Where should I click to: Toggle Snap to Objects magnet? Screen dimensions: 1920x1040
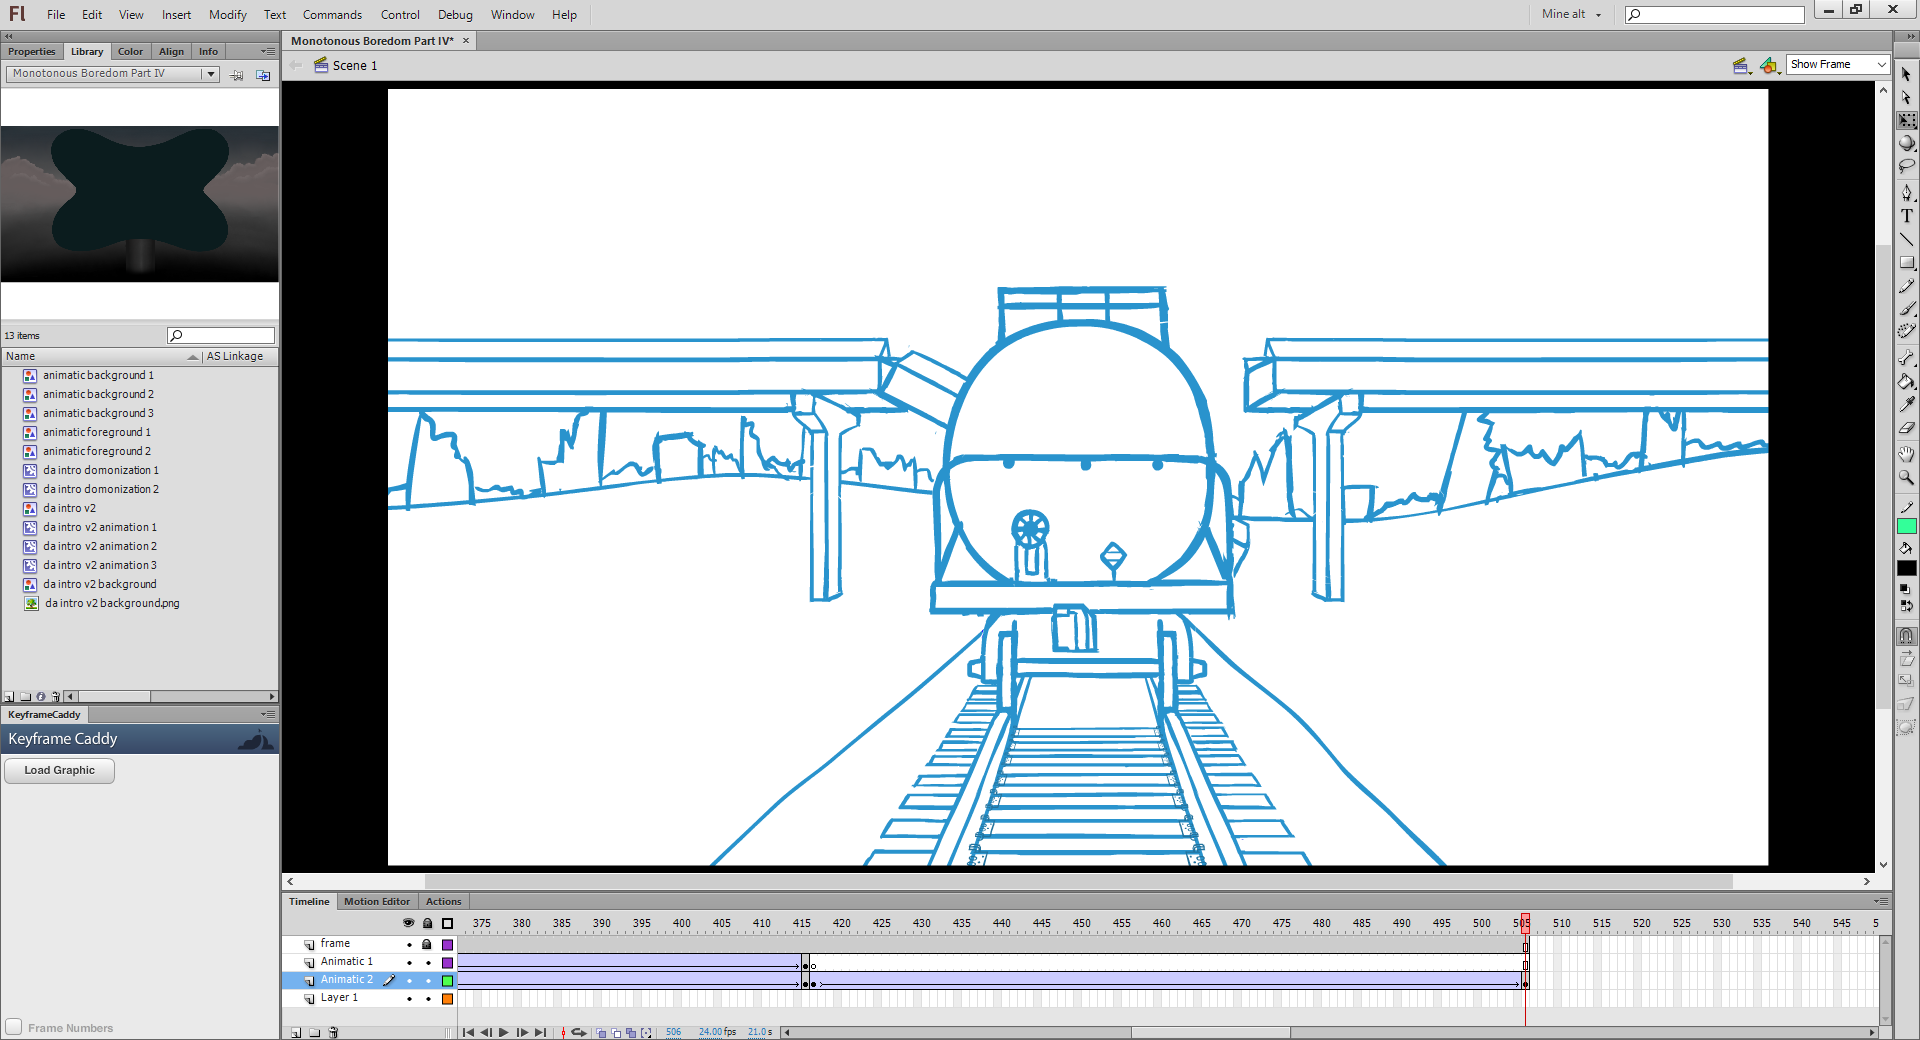1906,636
